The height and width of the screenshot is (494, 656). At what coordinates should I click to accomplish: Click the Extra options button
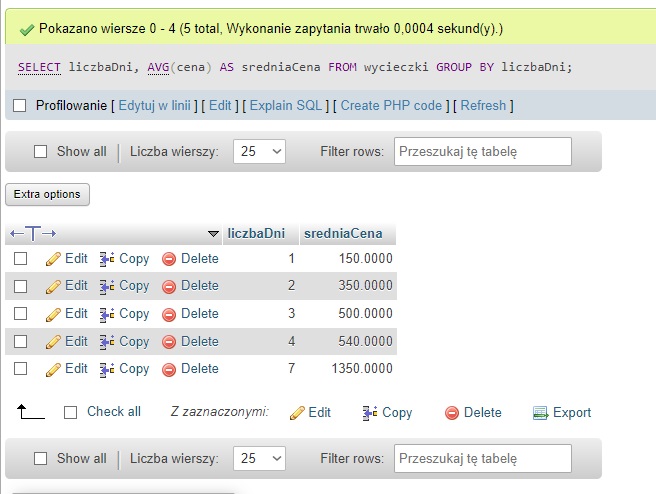[x=47, y=193]
